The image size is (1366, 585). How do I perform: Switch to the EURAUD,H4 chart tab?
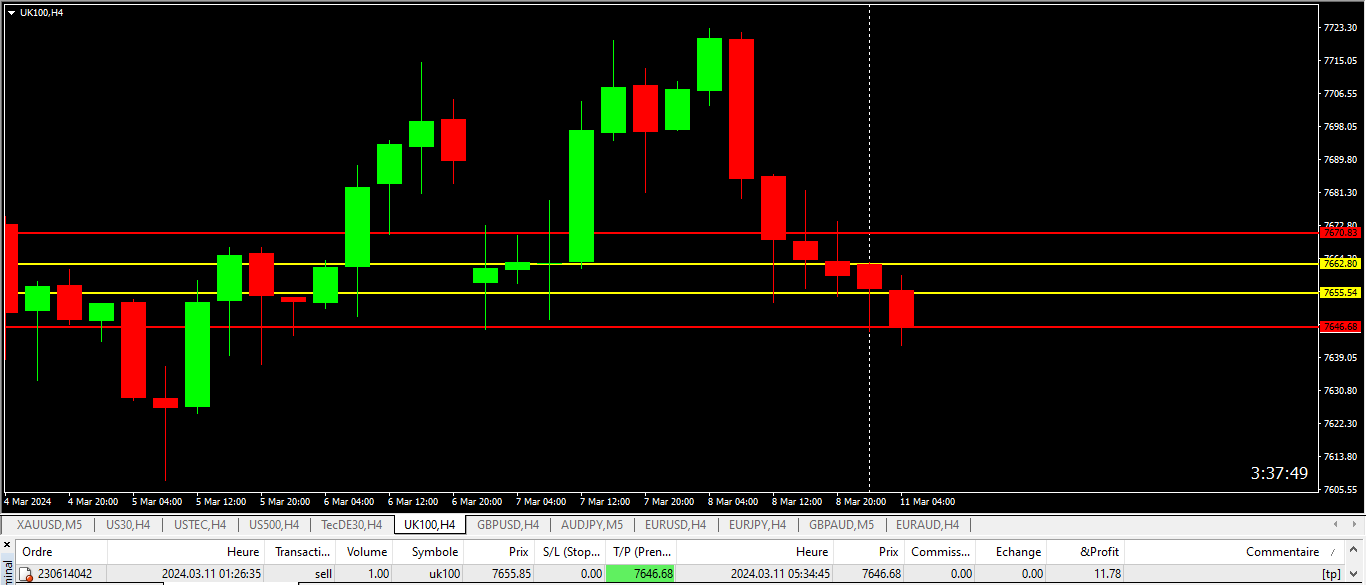pos(927,524)
